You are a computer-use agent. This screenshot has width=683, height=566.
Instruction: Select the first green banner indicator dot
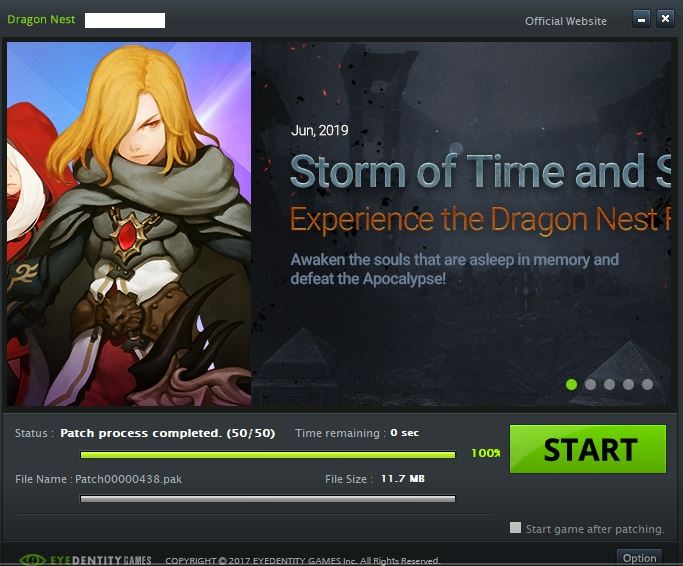571,384
